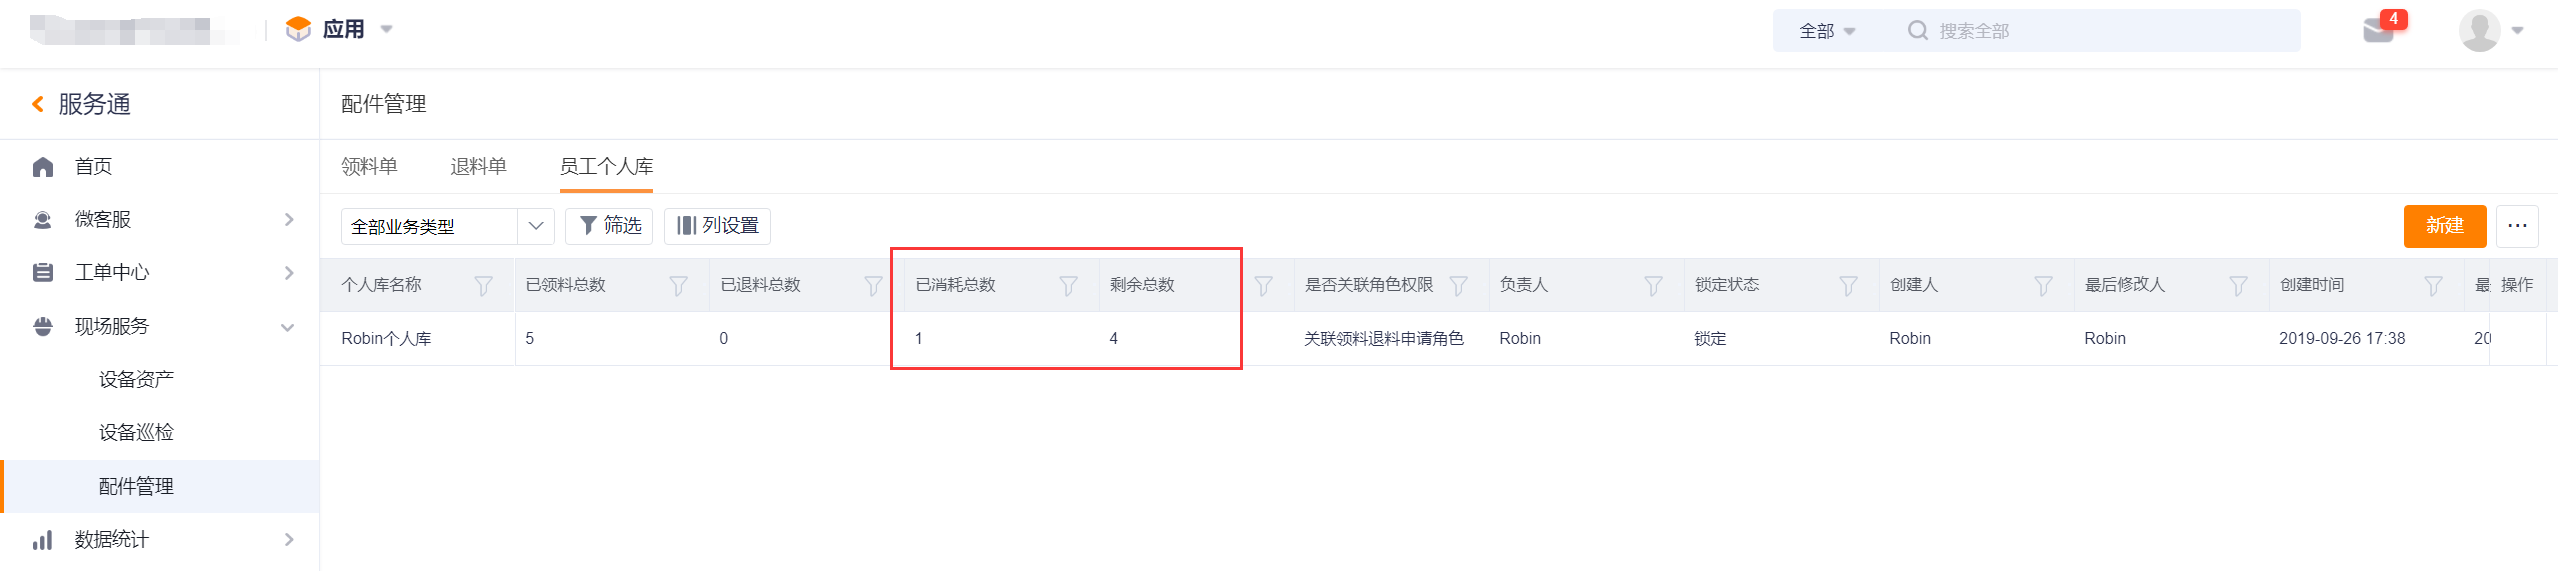Expand the 微客服 sidebar menu
2558x571 pixels.
[x=160, y=219]
